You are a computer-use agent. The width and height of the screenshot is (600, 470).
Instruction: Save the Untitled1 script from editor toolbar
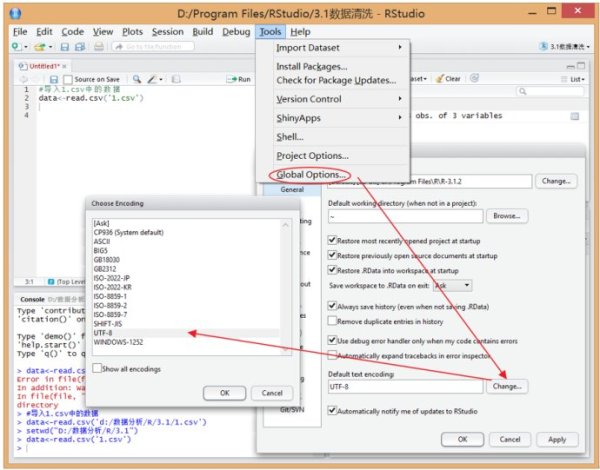pos(54,79)
